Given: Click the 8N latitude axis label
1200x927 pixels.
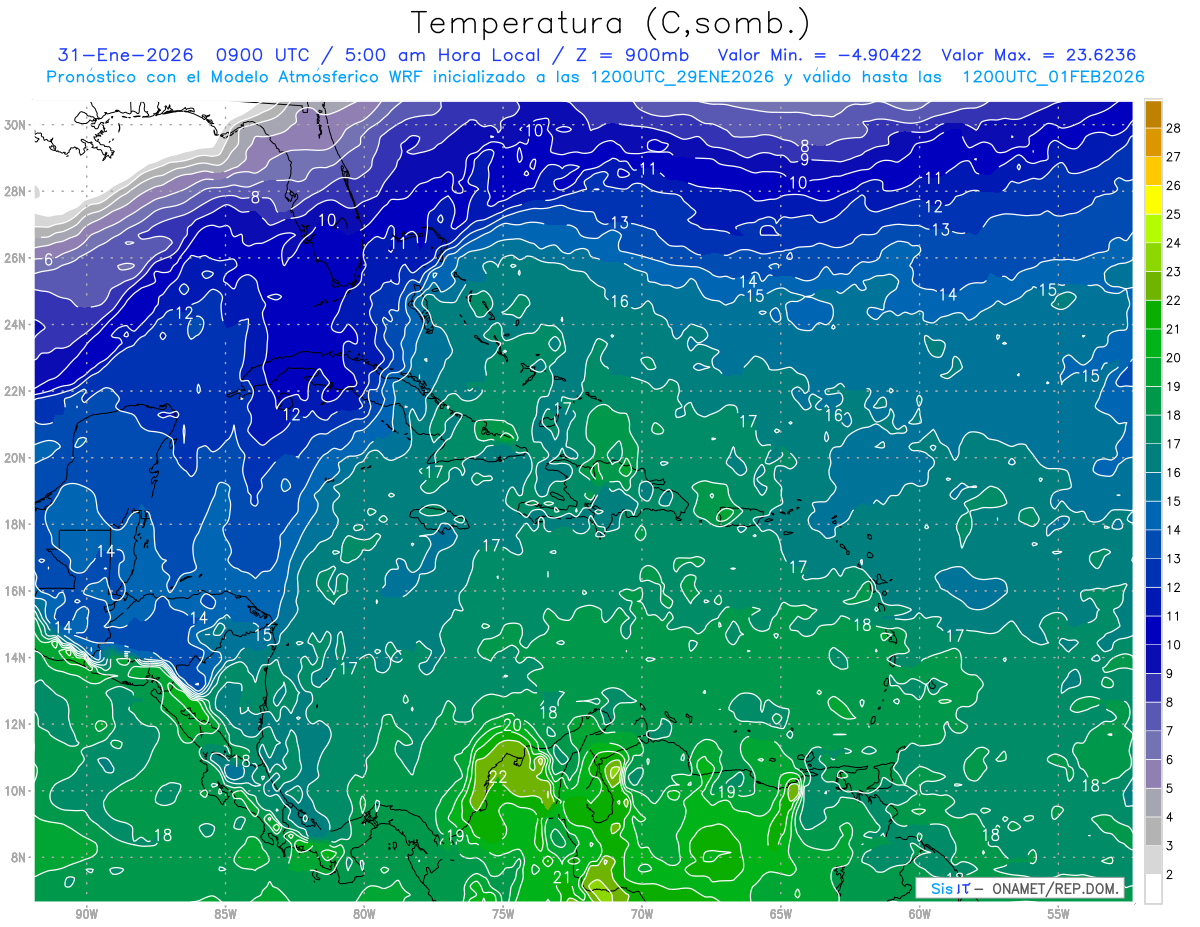Looking at the screenshot, I should point(20,857).
